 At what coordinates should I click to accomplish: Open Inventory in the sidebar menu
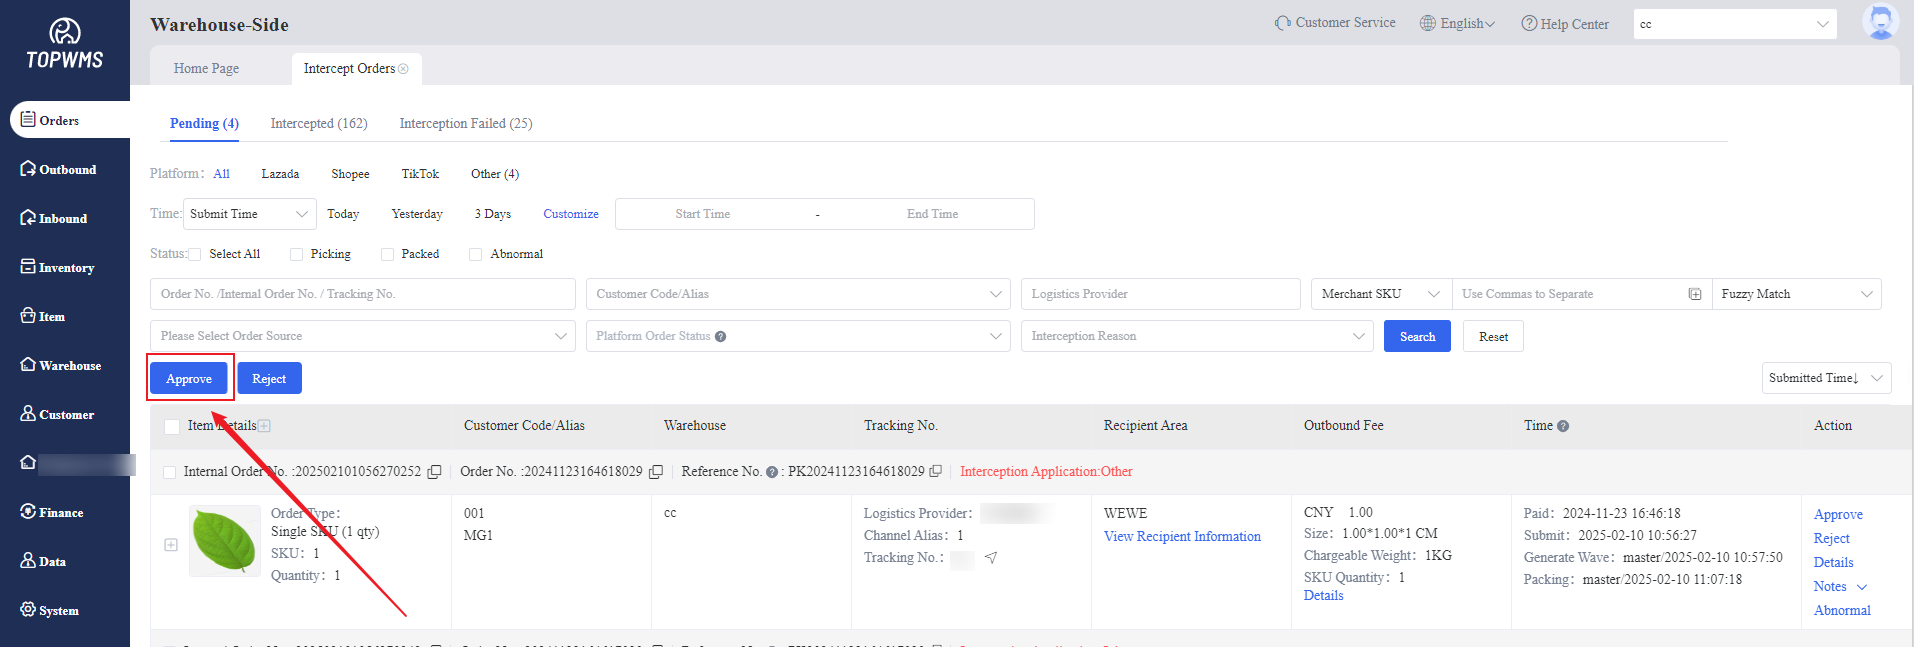click(66, 268)
